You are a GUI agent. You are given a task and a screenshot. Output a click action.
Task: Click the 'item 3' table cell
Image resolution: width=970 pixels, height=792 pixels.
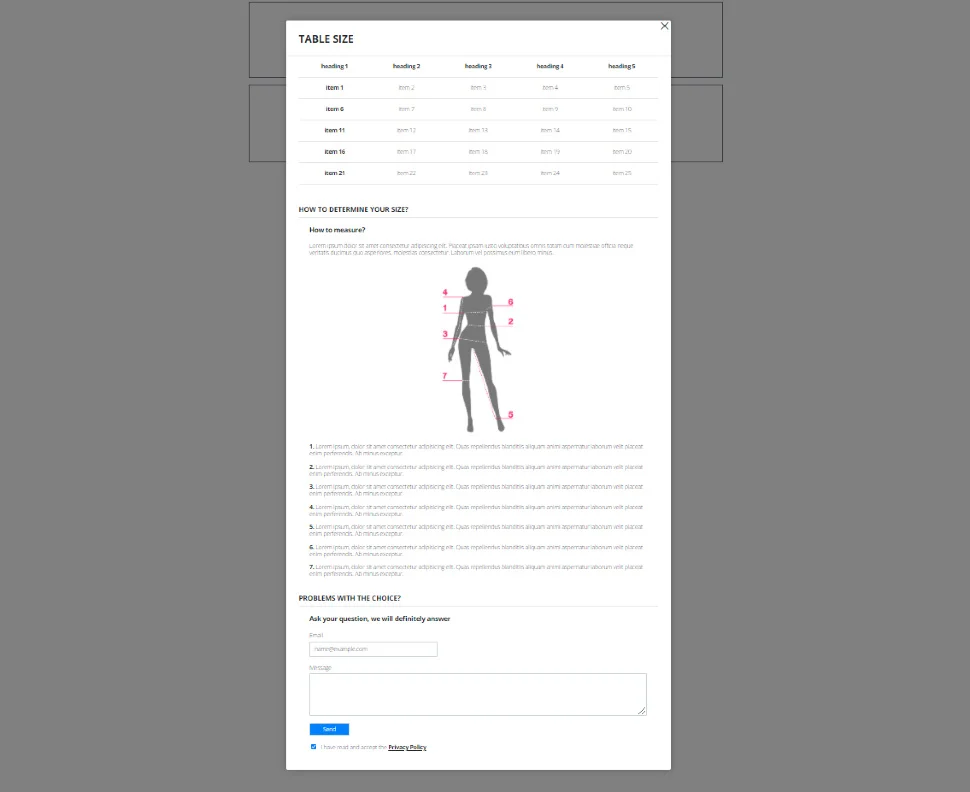pos(478,88)
